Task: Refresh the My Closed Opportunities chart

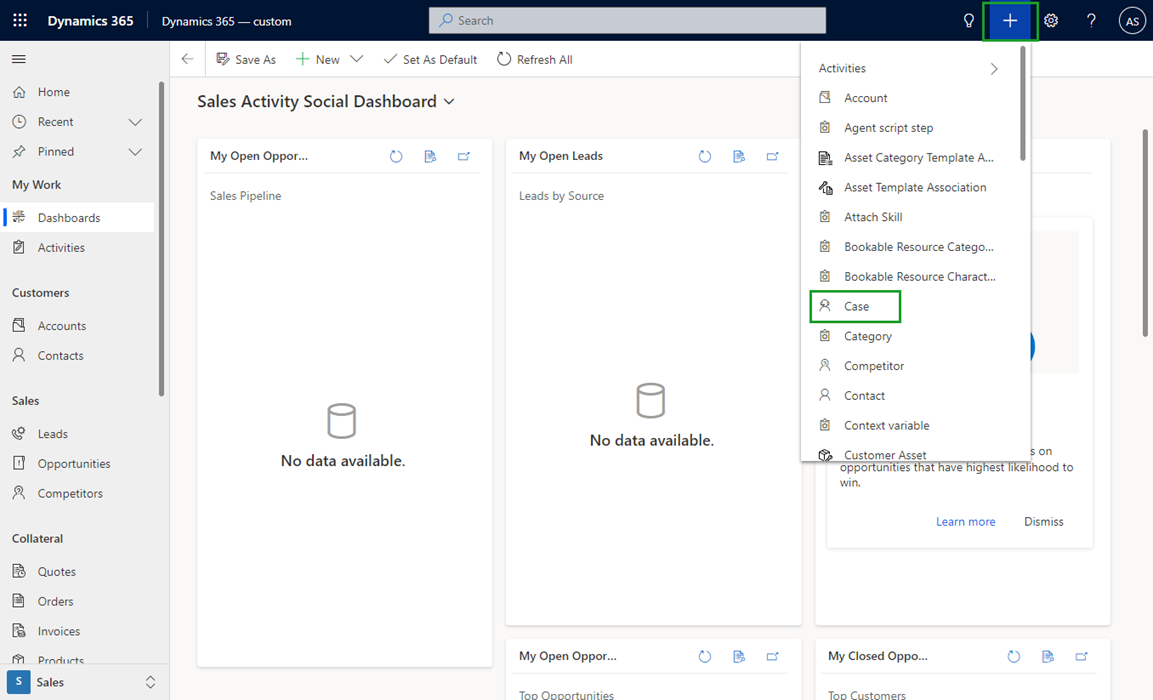Action: tap(1013, 656)
